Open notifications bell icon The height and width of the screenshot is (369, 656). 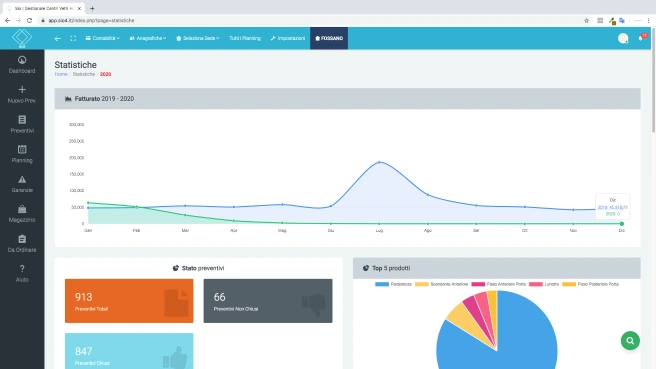click(641, 38)
